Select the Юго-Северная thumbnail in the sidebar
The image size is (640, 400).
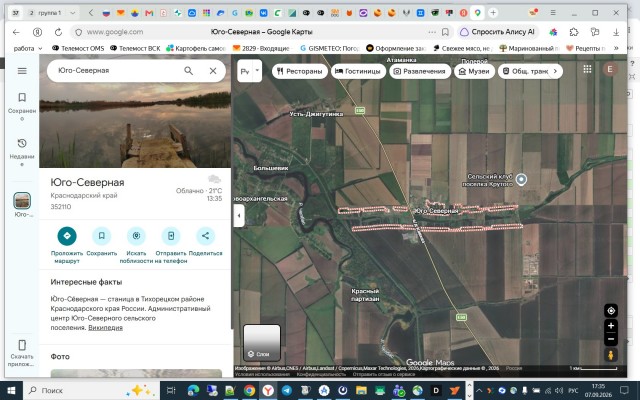coord(22,200)
